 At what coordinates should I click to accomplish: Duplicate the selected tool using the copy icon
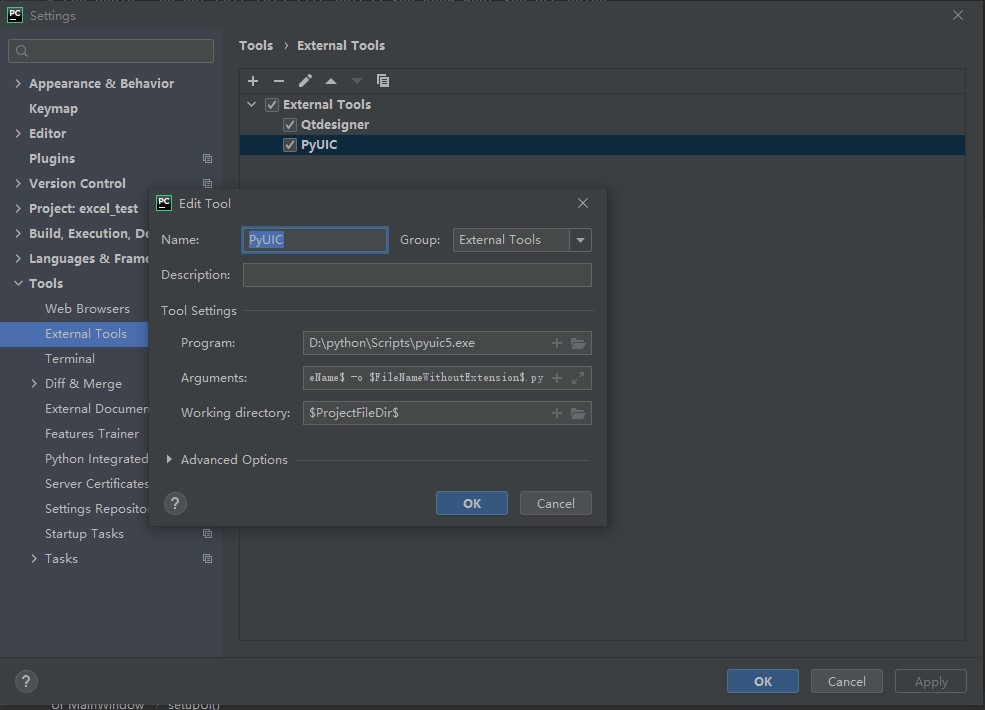383,80
